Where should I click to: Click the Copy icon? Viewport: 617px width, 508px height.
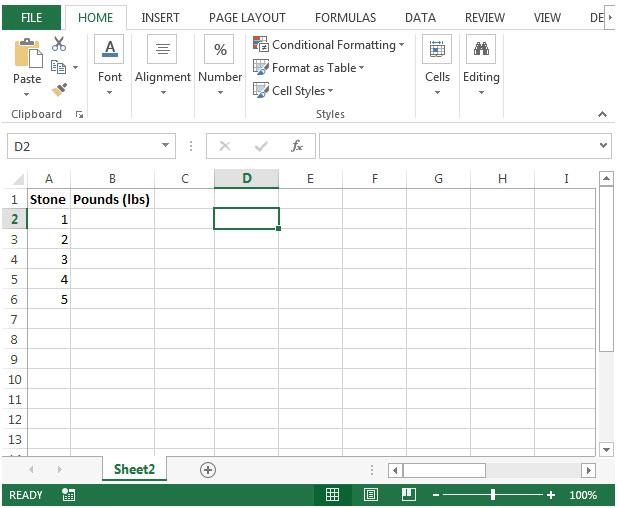pos(59,67)
